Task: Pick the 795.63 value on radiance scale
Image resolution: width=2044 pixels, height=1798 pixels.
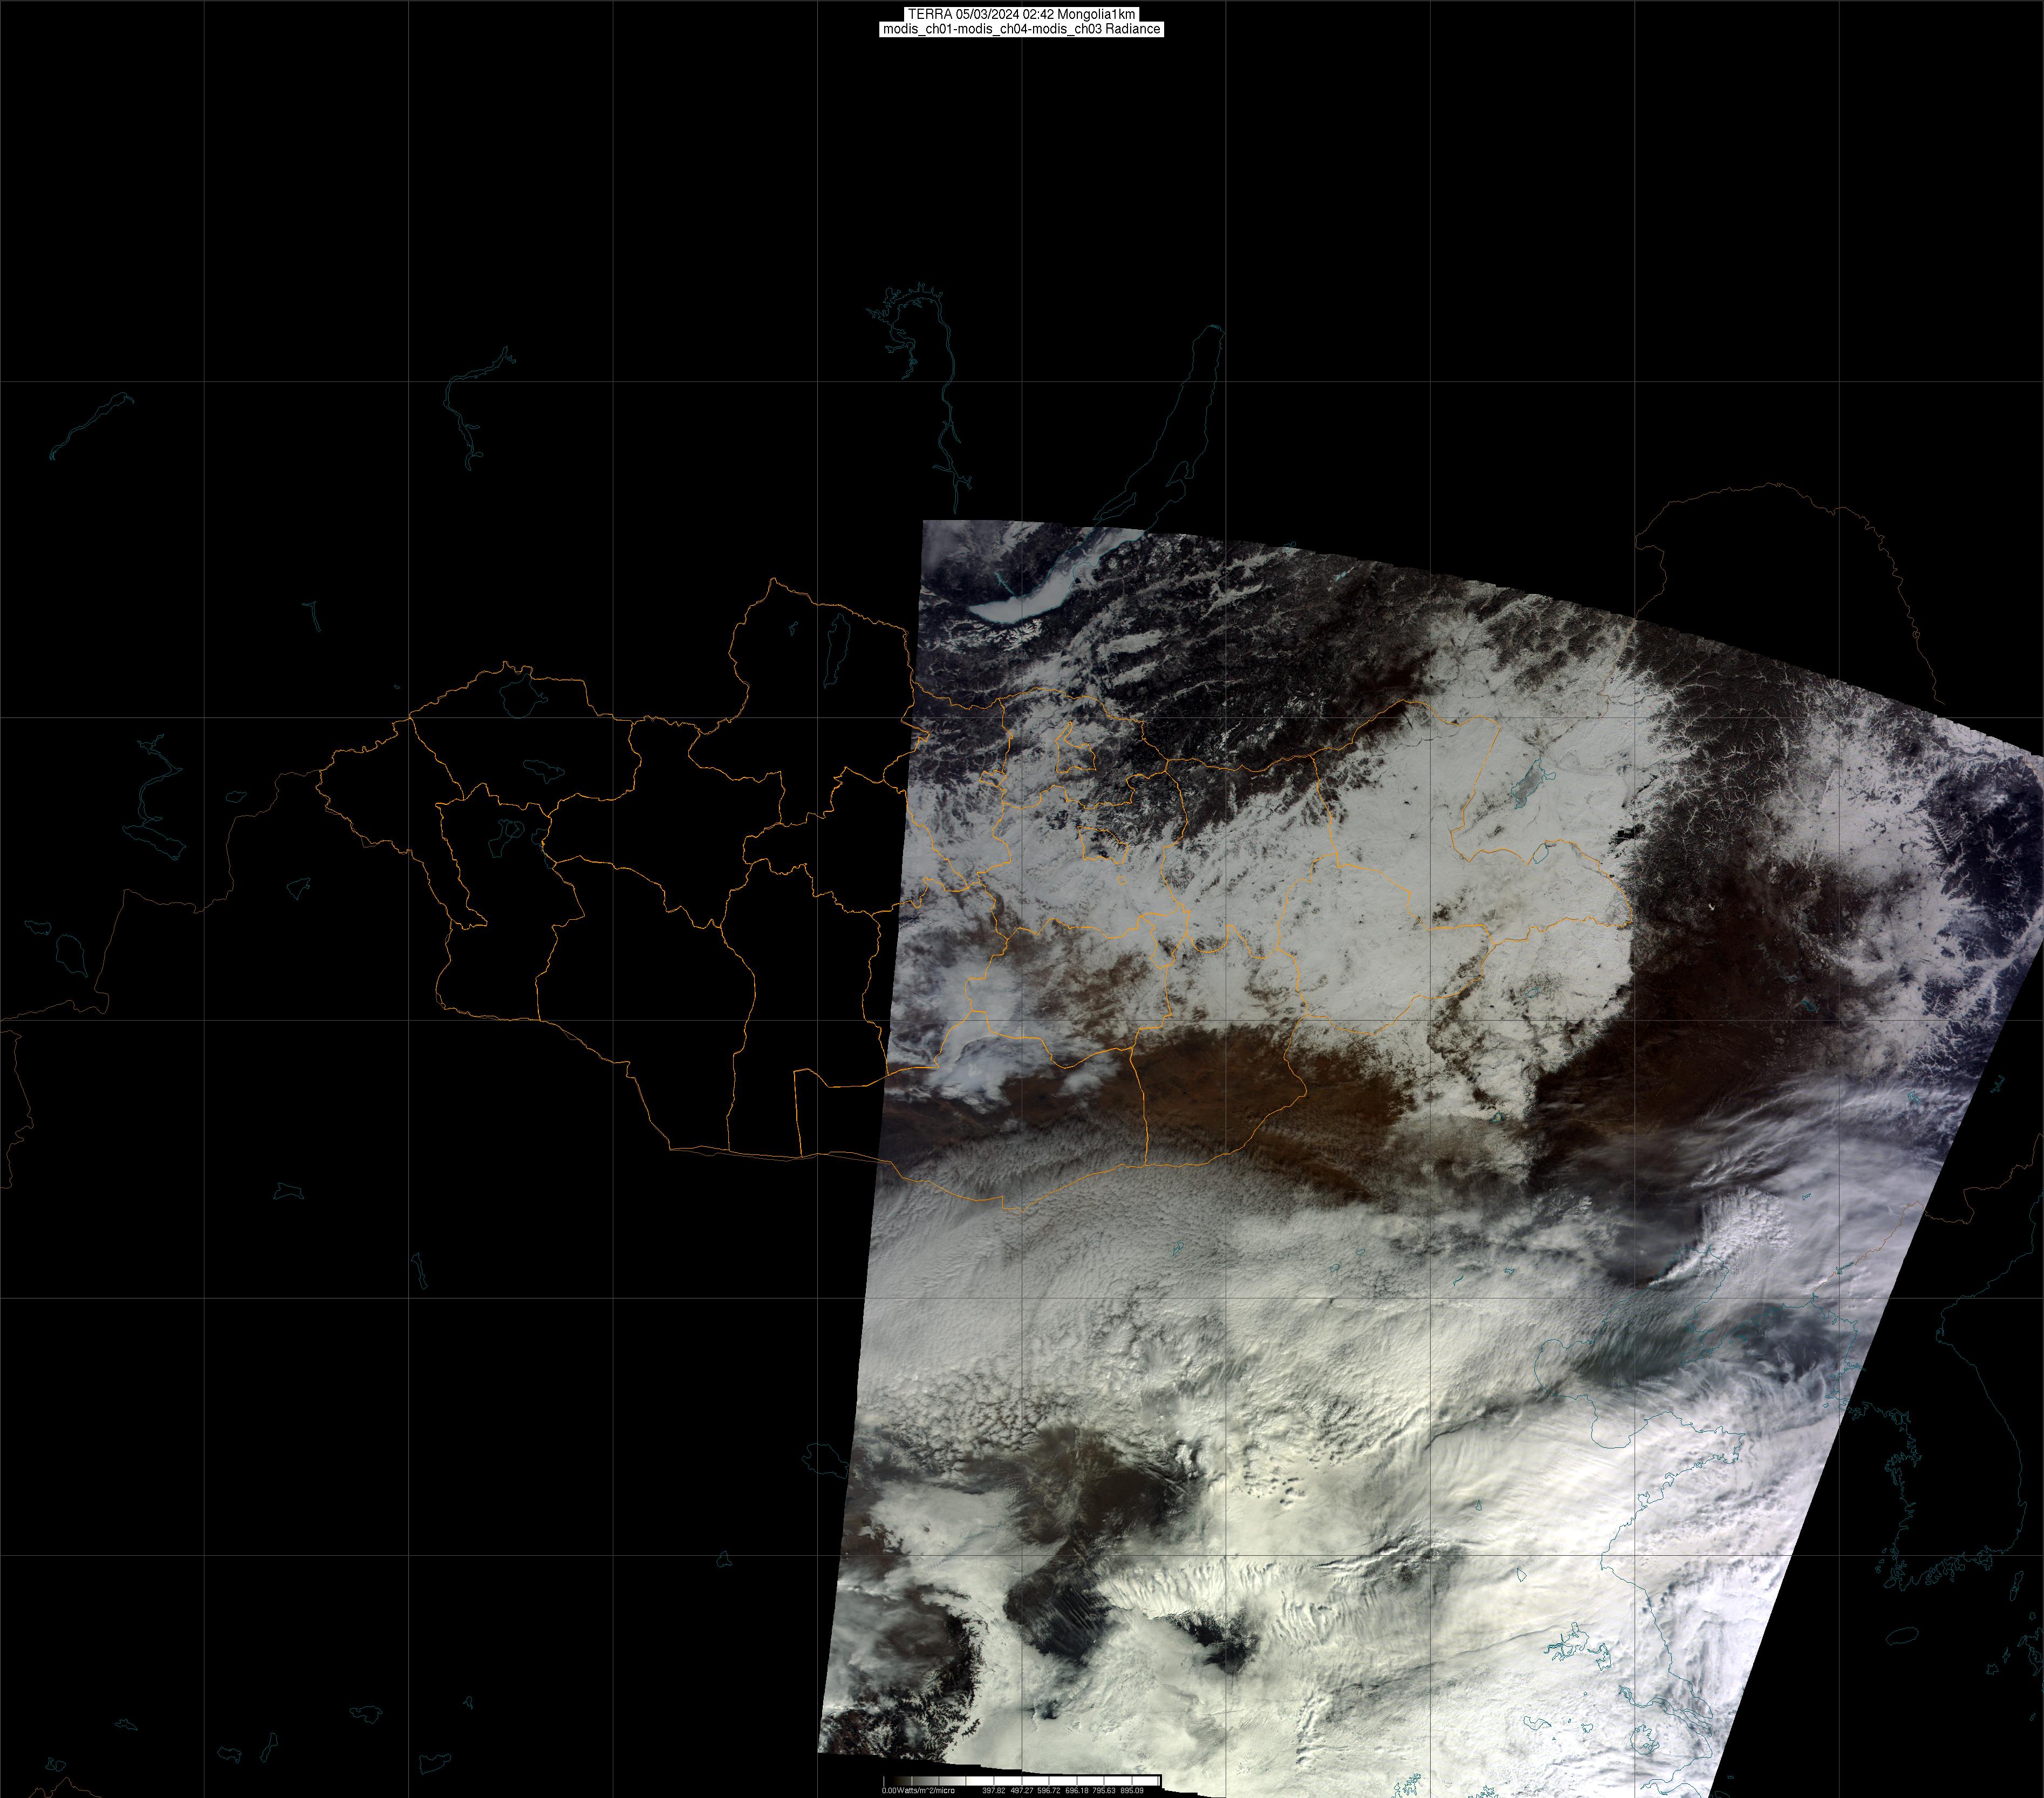Action: (1104, 1791)
